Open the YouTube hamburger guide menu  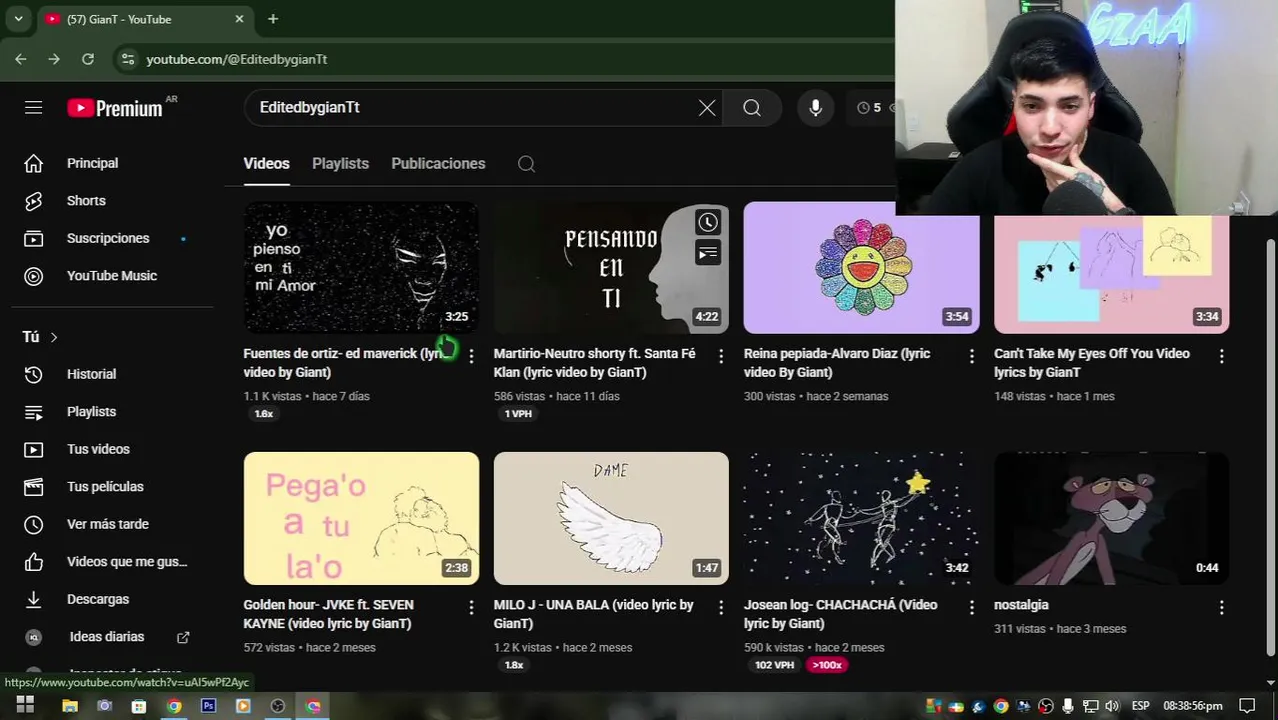[x=34, y=107]
